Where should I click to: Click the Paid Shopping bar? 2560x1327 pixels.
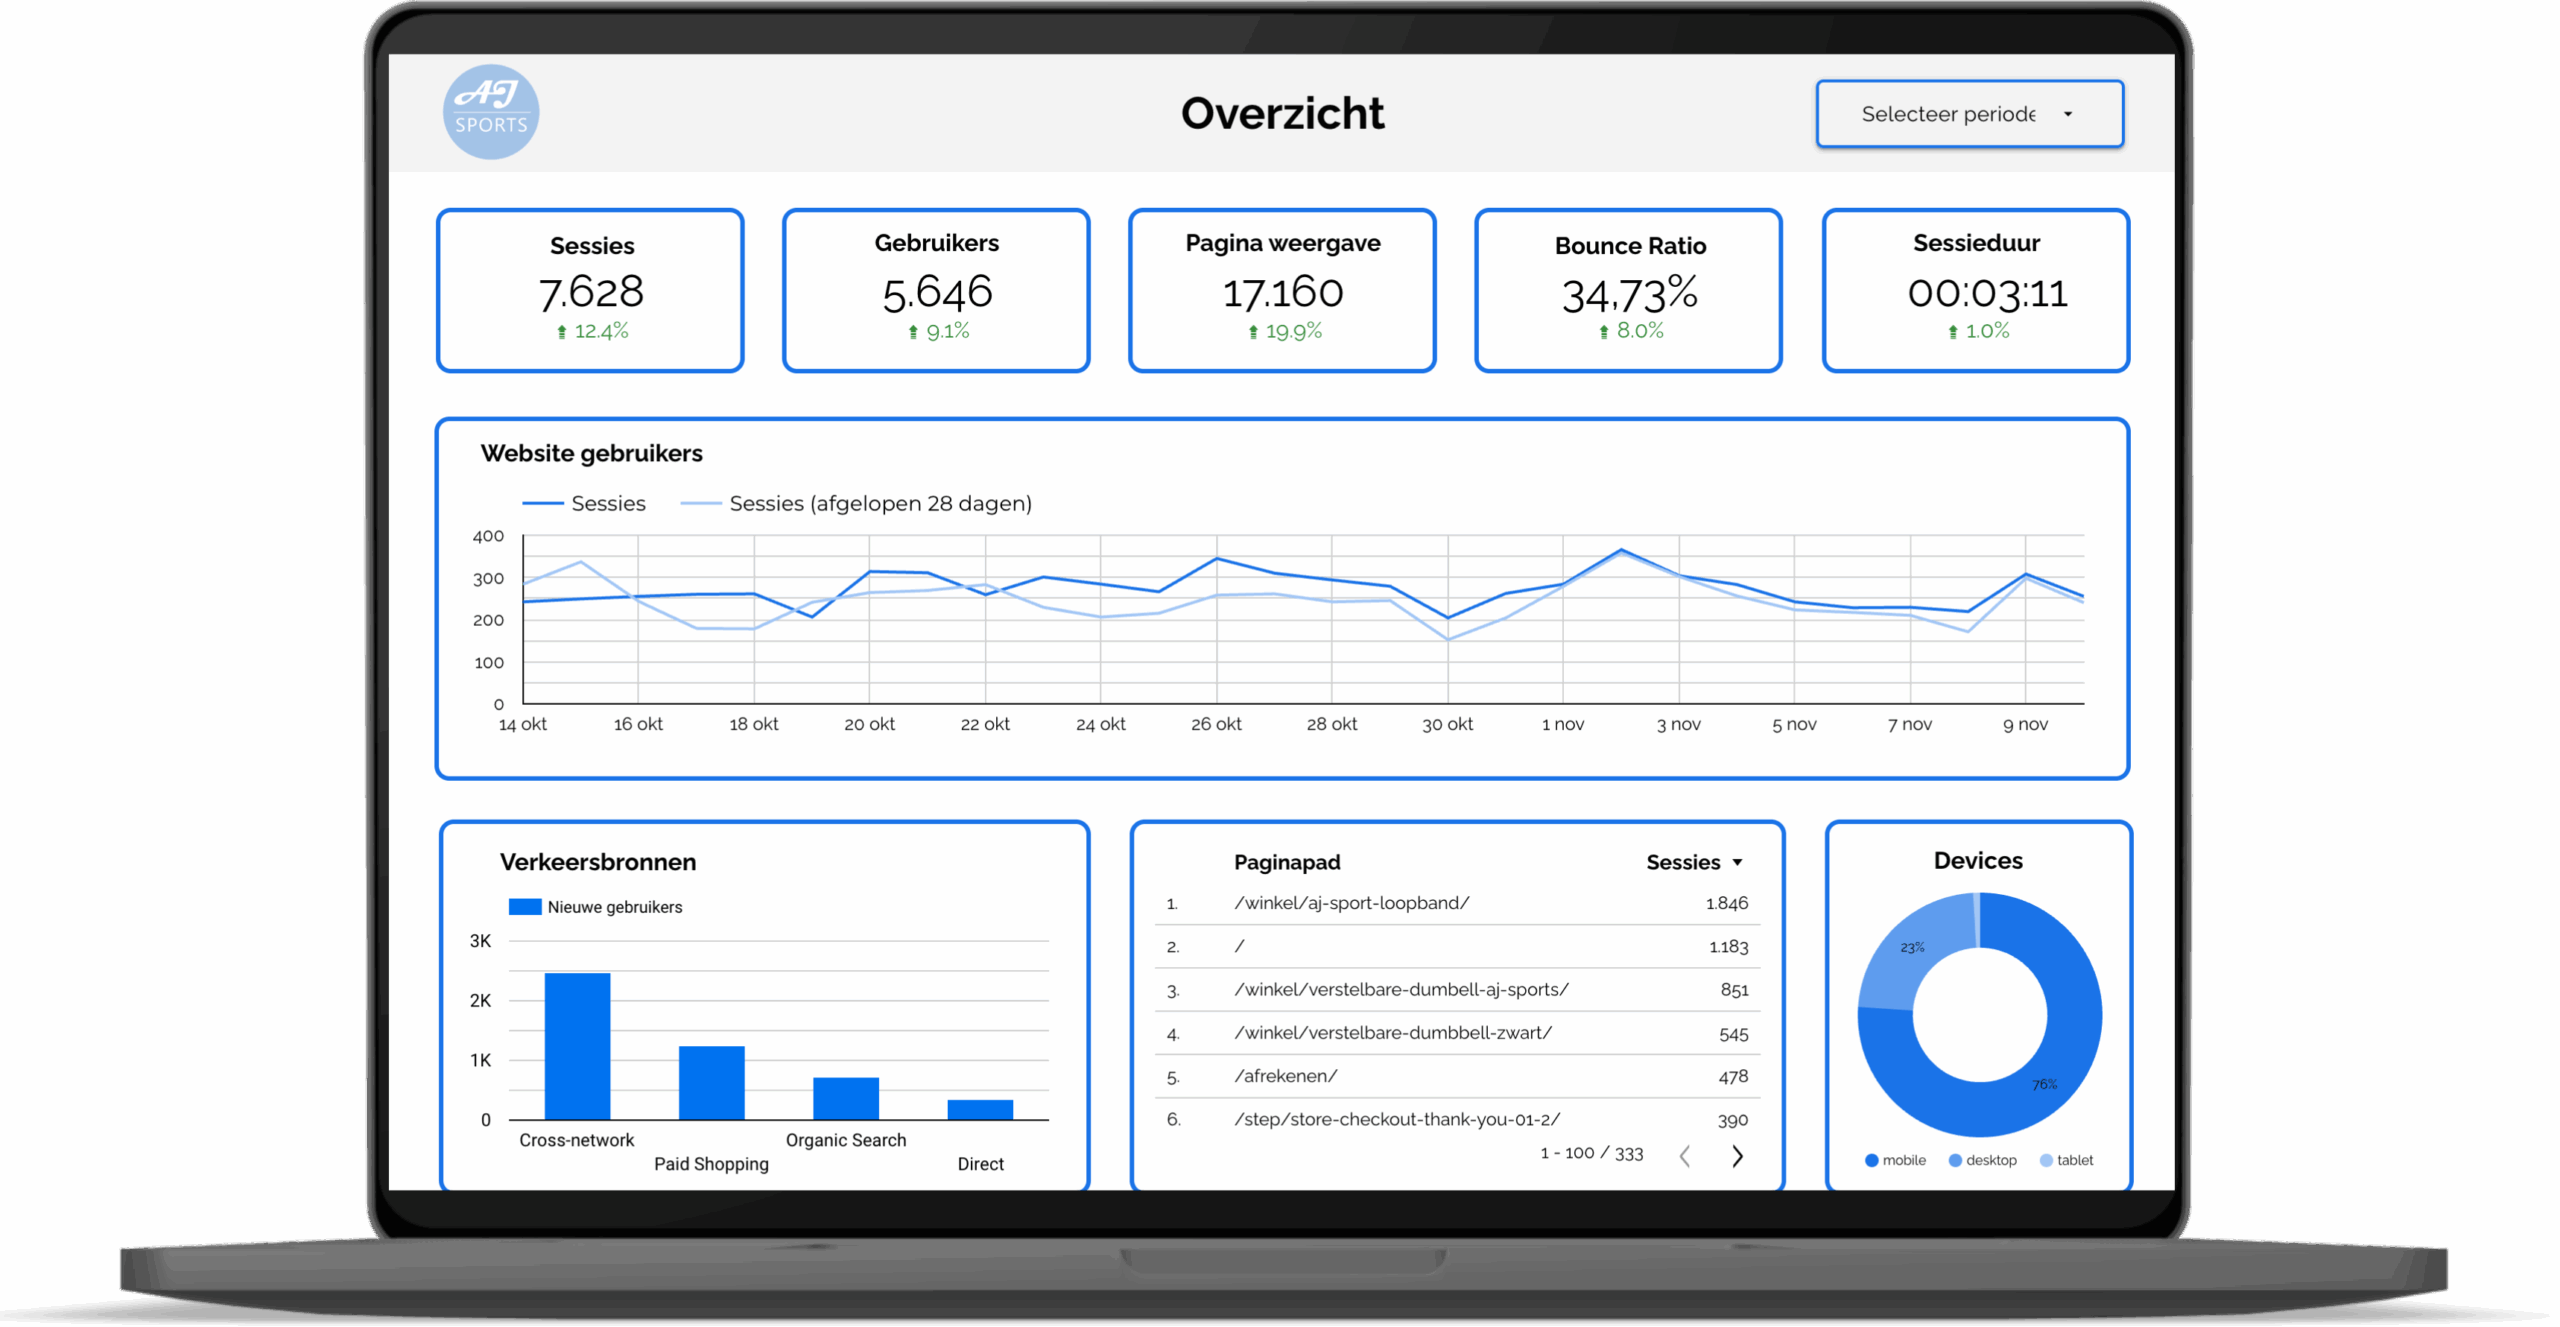[711, 1082]
